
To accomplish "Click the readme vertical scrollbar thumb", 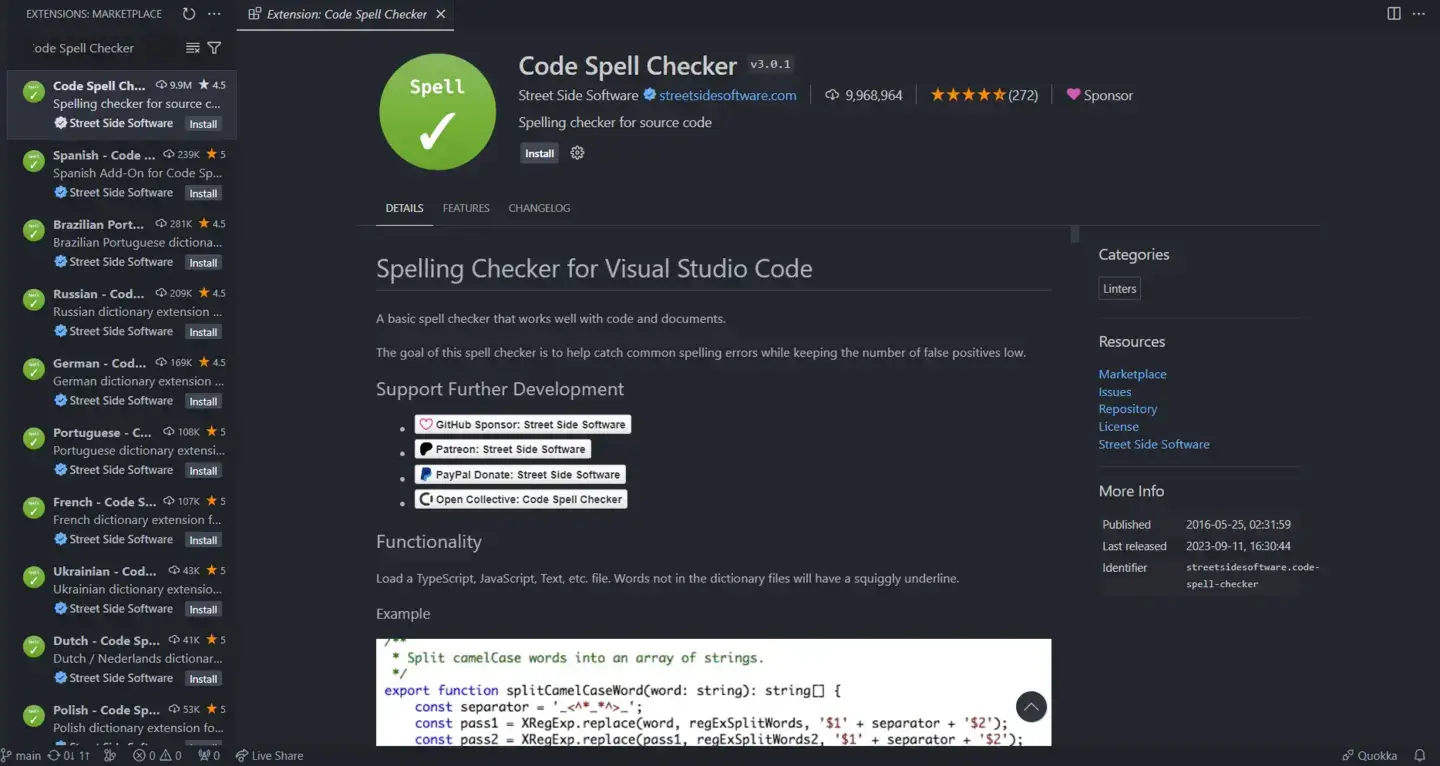I will click(1075, 235).
